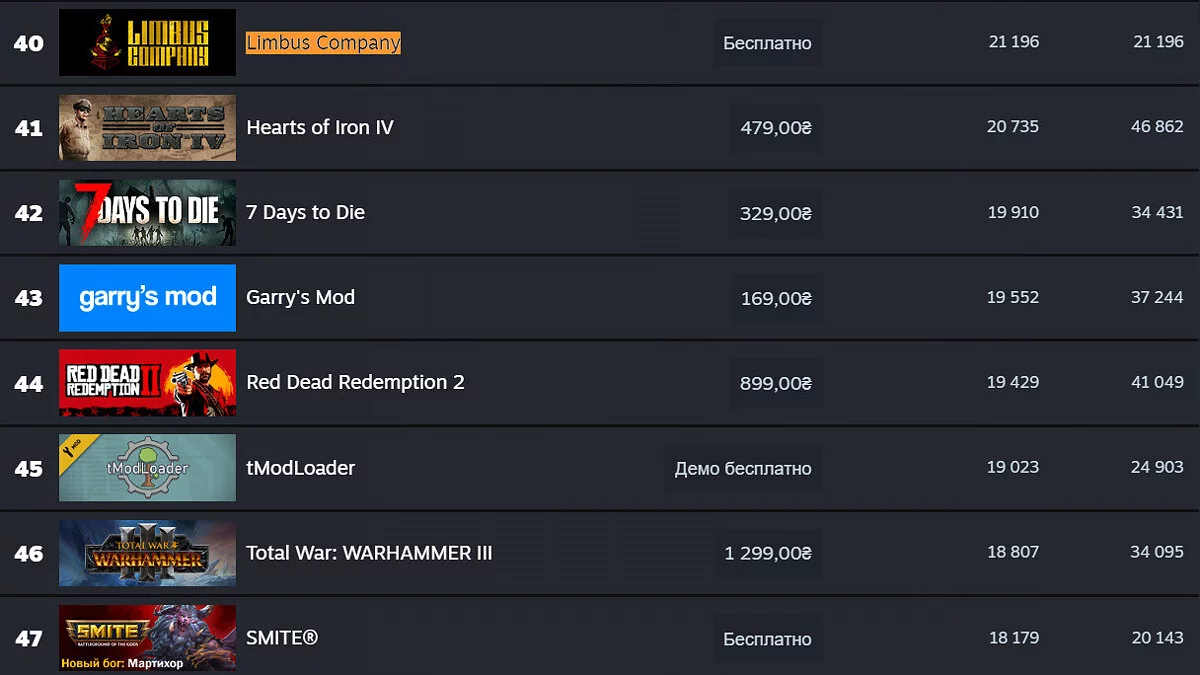Select the 7 Days to Die banner image

tap(147, 212)
